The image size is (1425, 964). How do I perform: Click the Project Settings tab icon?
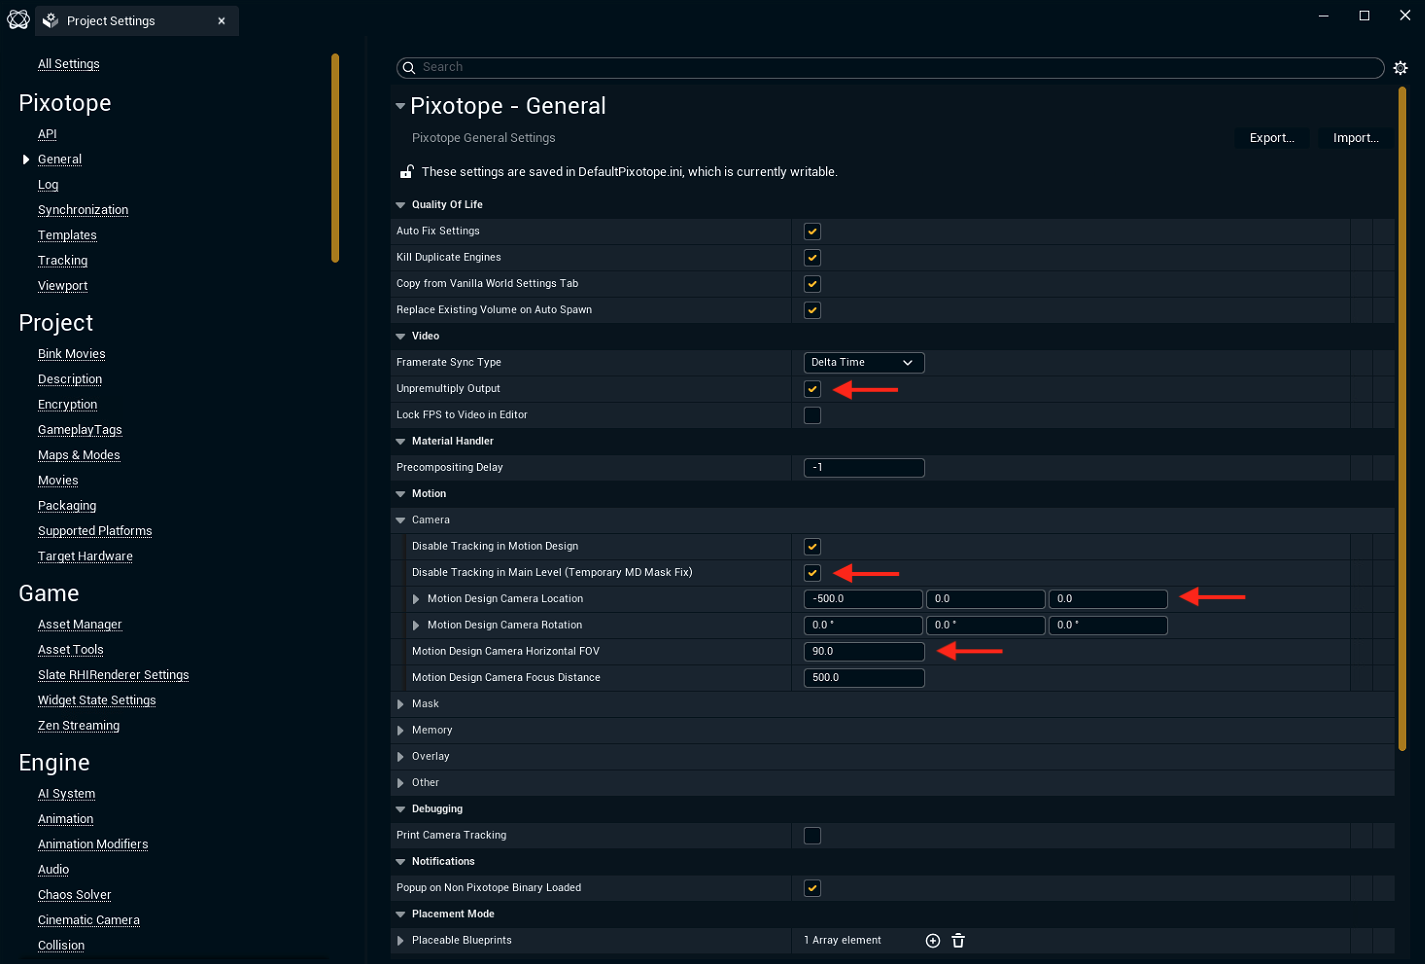pyautogui.click(x=51, y=21)
